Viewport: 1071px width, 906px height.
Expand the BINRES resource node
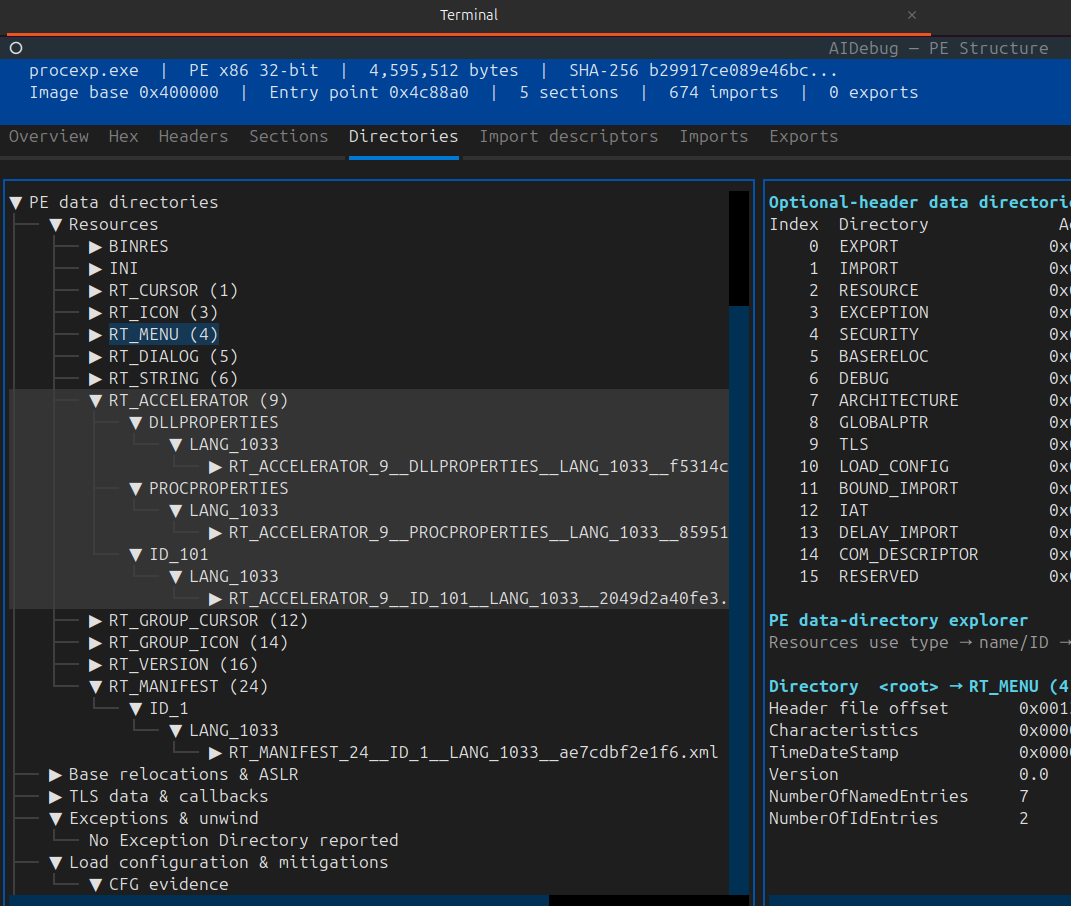(96, 247)
